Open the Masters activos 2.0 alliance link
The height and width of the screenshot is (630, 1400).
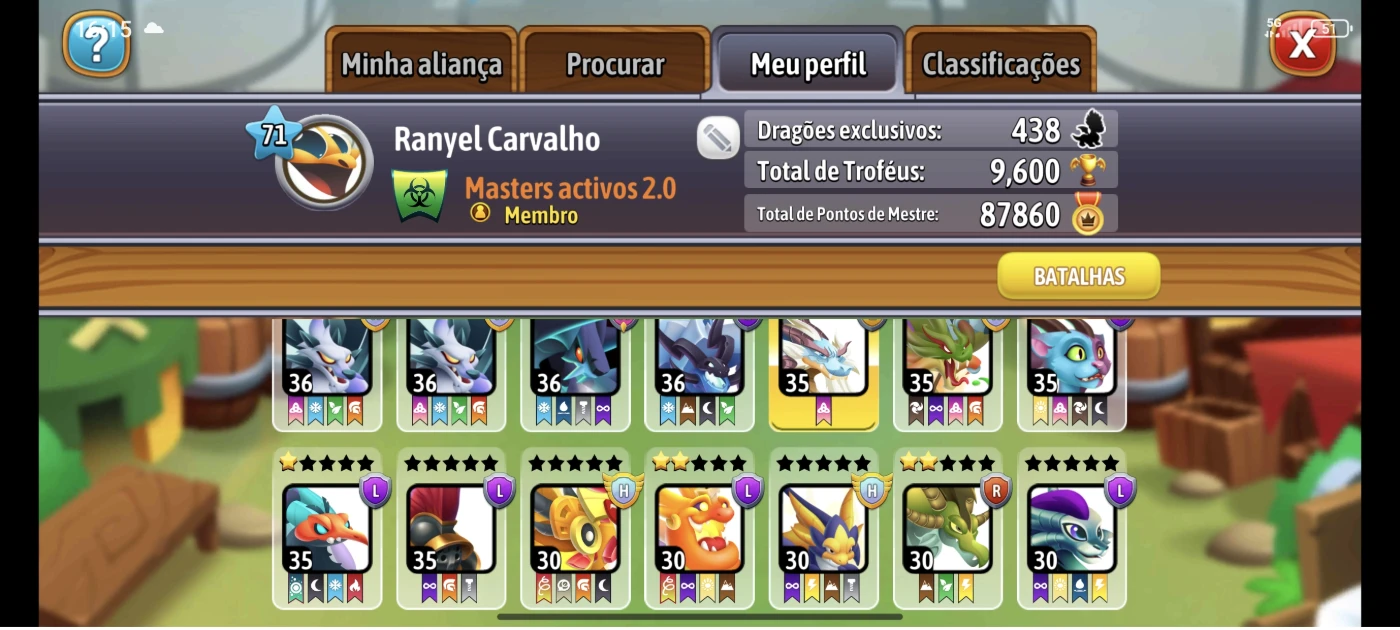(x=570, y=188)
